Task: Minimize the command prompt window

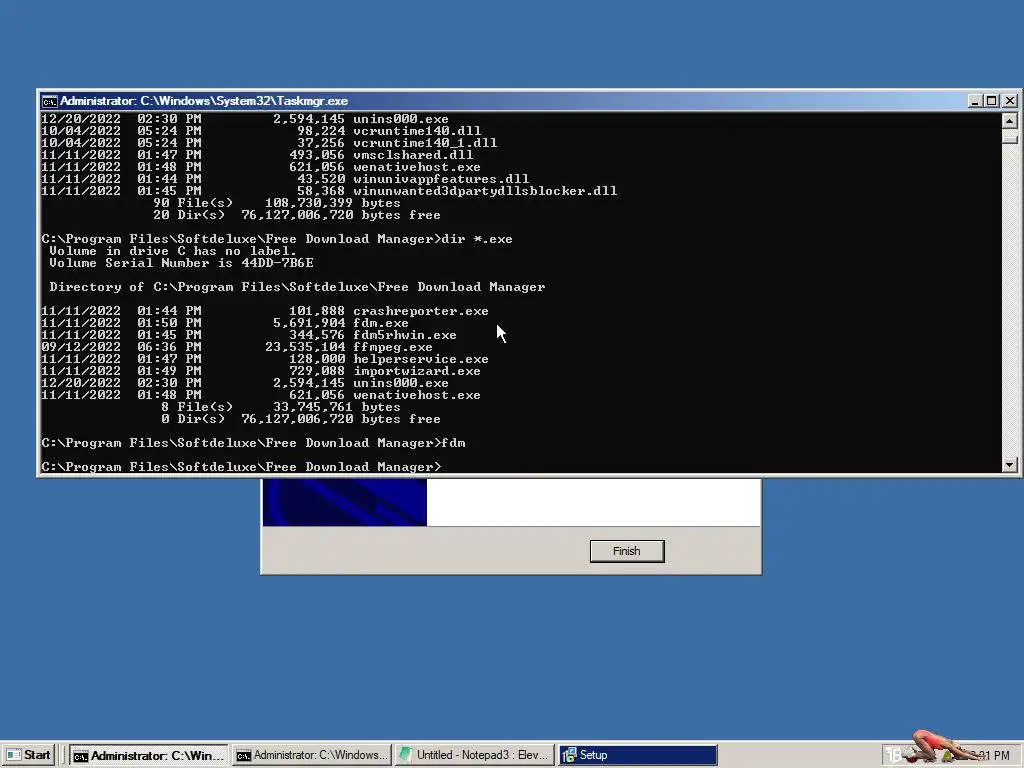Action: click(974, 101)
